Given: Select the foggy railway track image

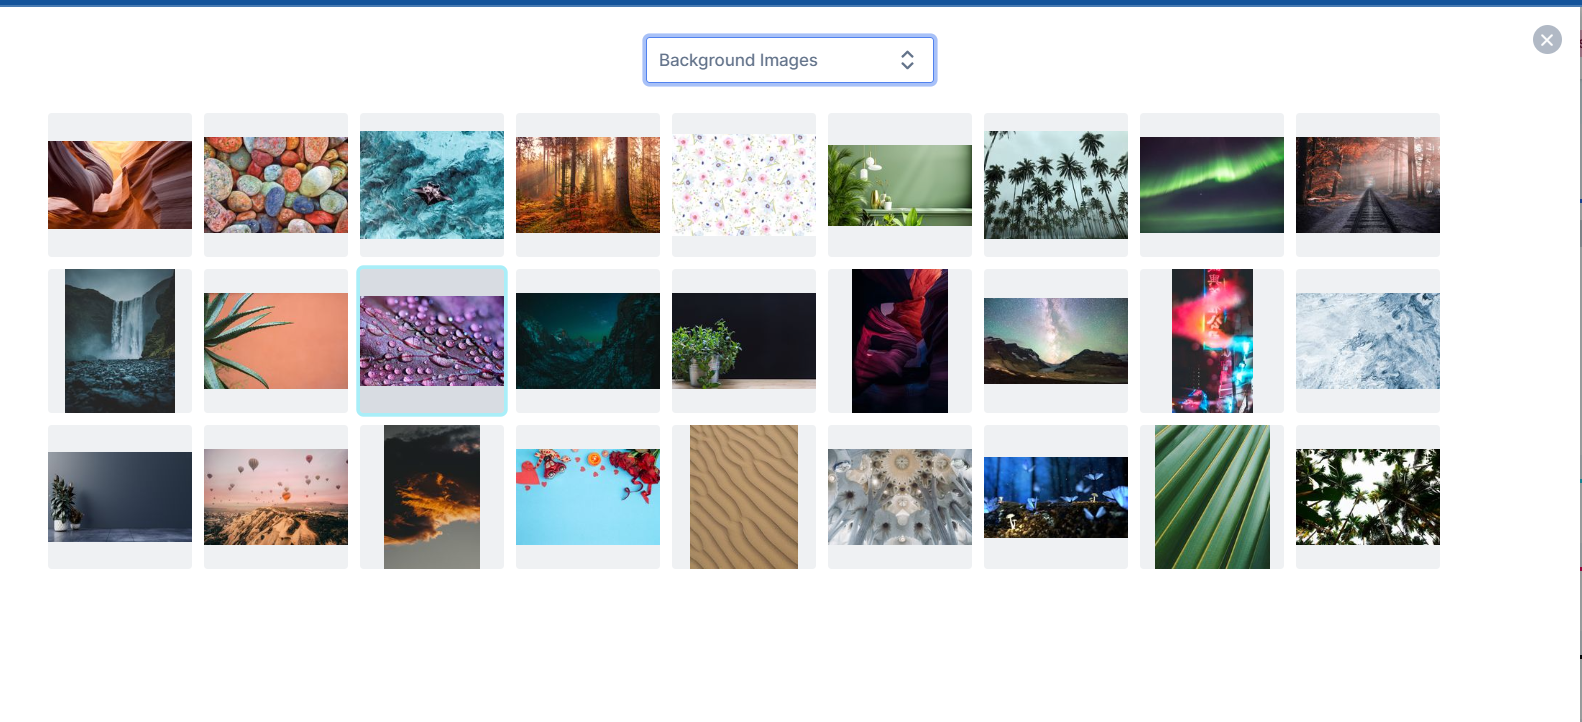Looking at the screenshot, I should (1368, 185).
